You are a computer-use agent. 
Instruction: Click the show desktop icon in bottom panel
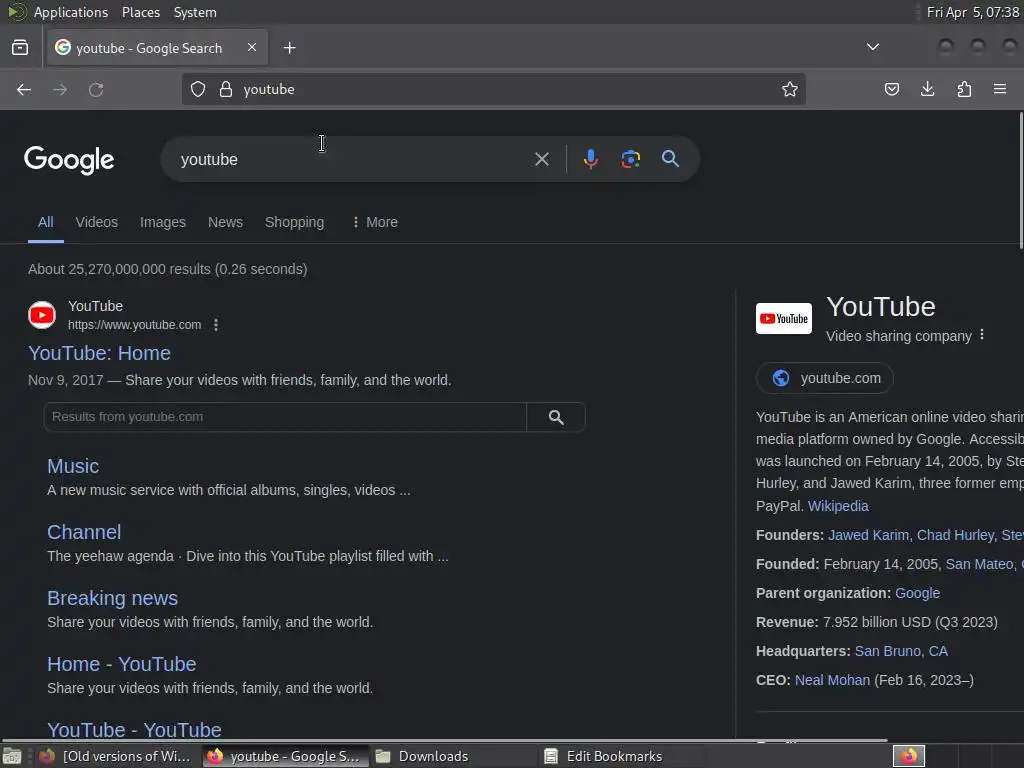(12, 756)
